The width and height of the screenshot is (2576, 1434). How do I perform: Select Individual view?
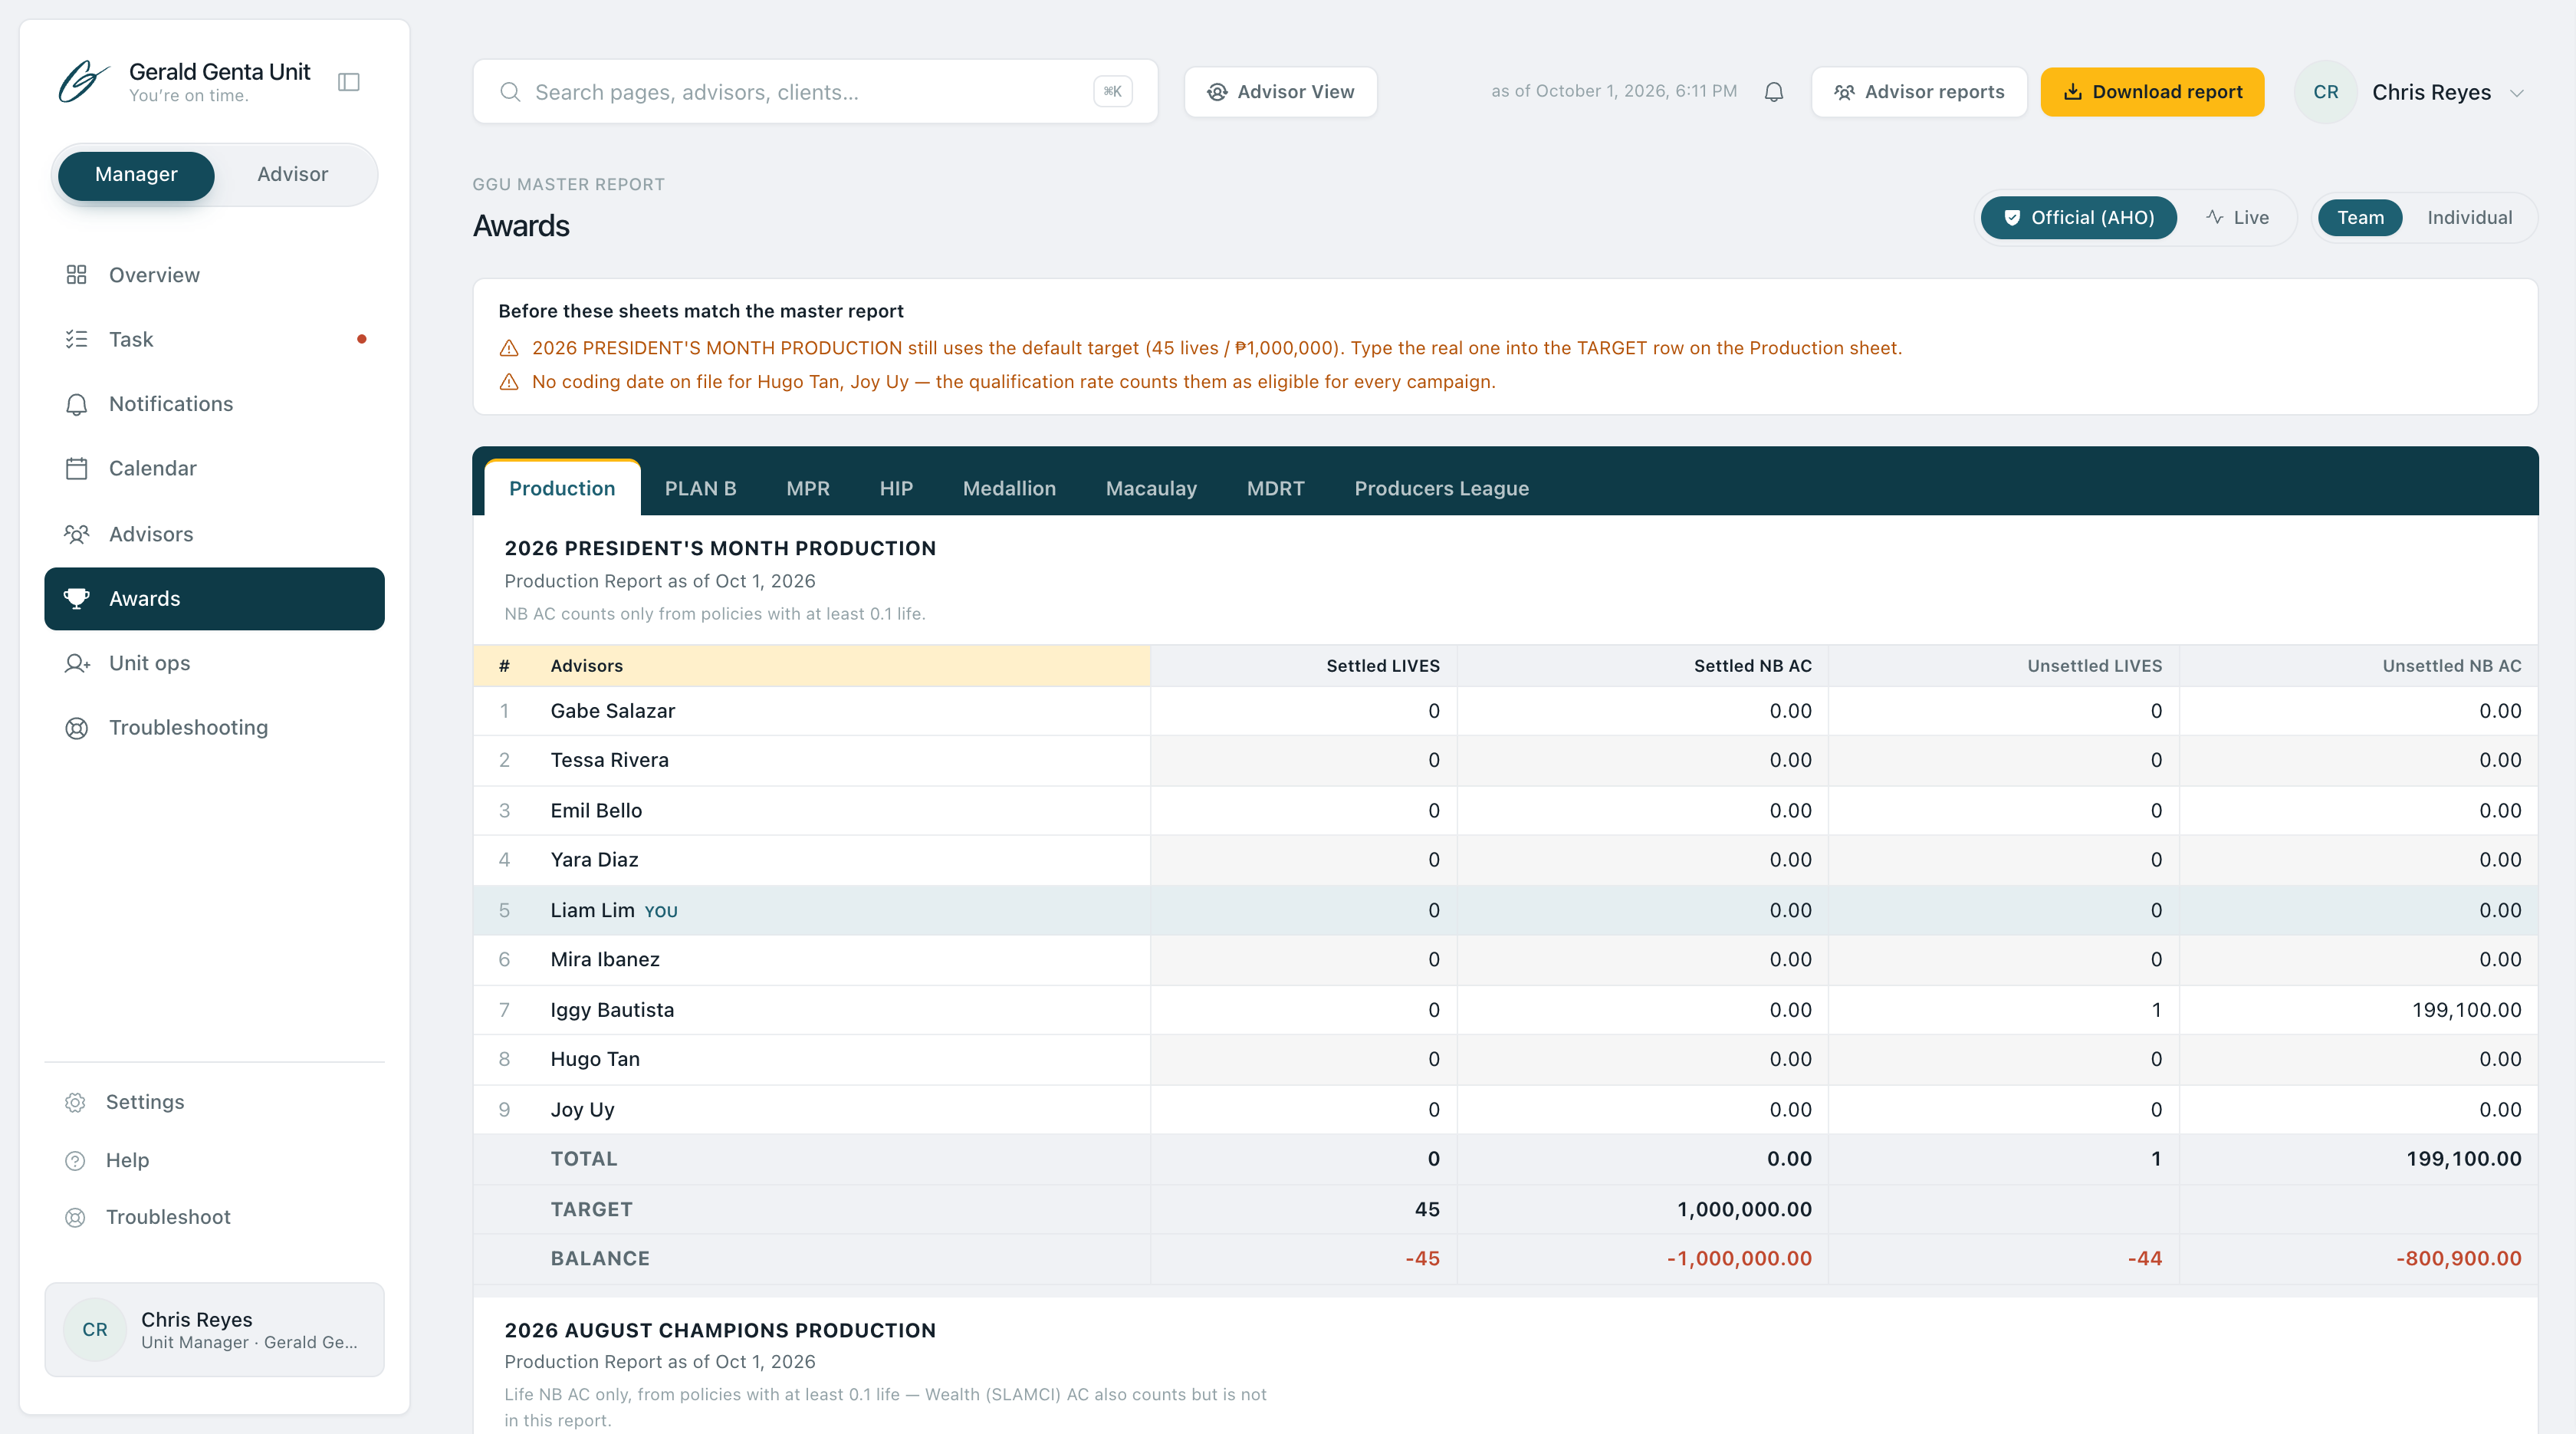(2469, 218)
